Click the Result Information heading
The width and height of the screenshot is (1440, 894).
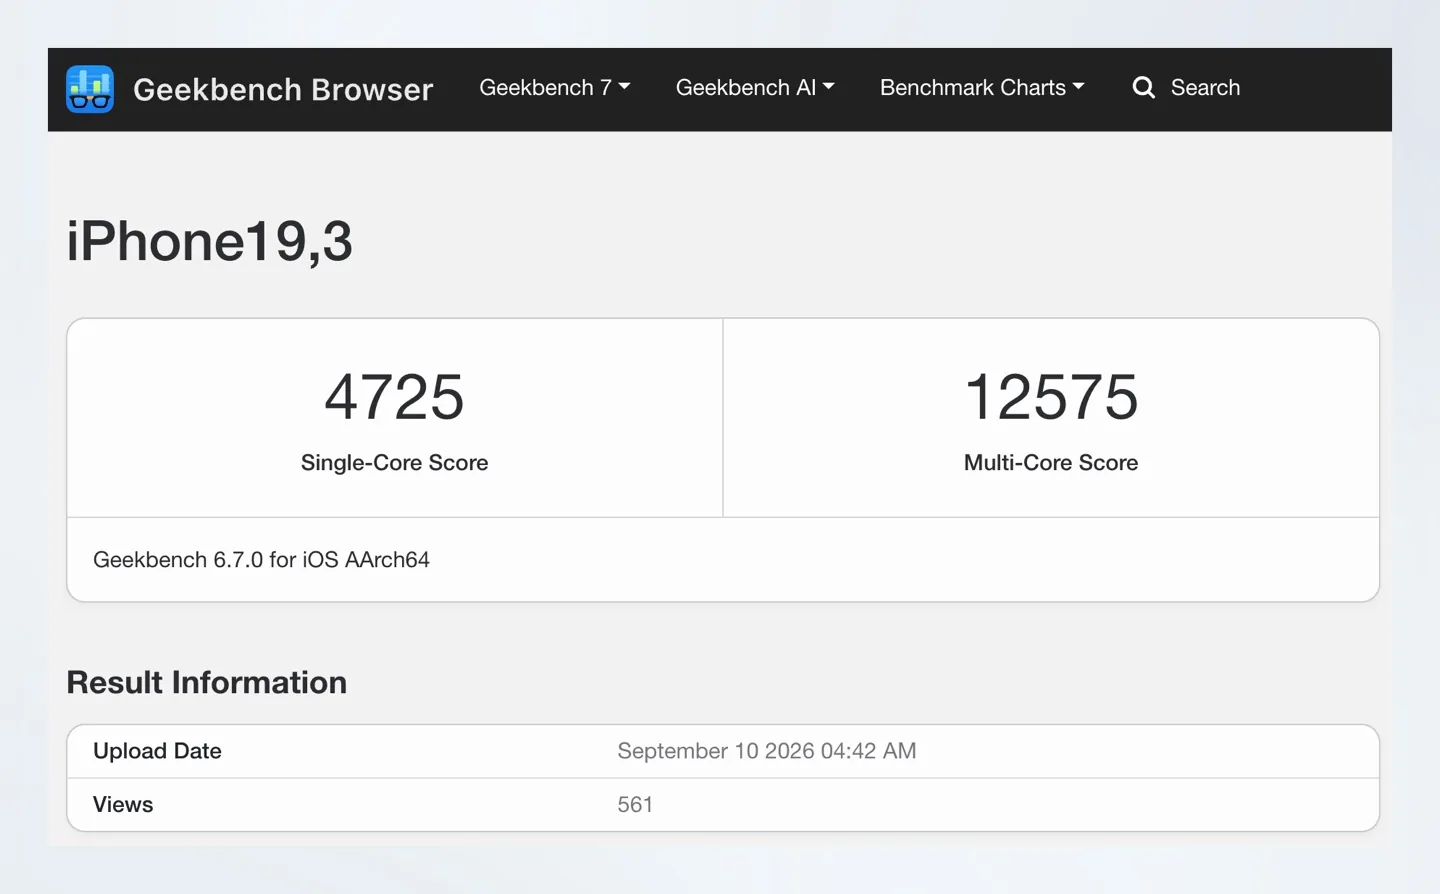click(x=207, y=683)
